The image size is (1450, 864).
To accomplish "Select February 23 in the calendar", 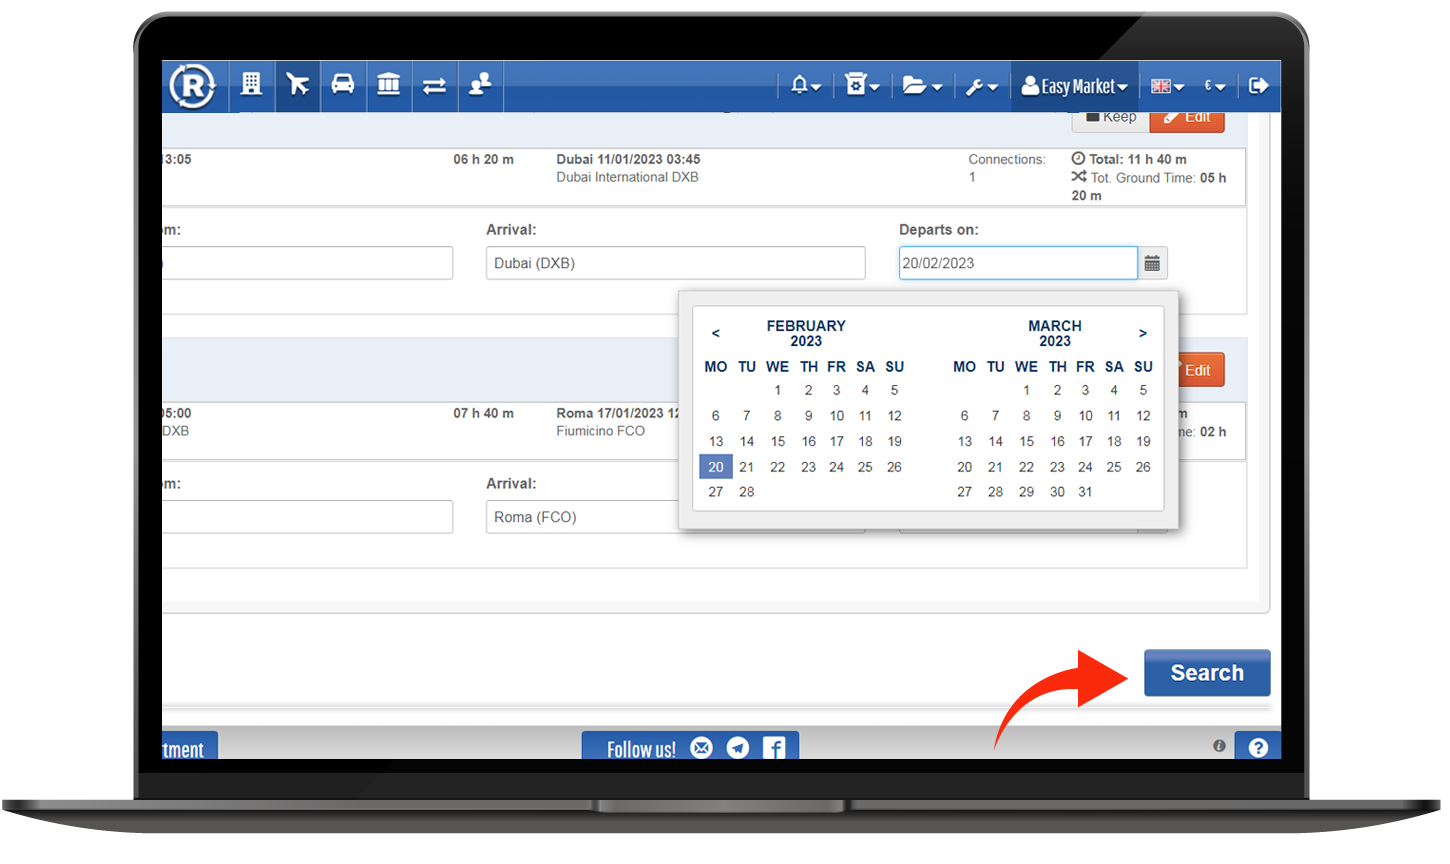I will tap(808, 467).
